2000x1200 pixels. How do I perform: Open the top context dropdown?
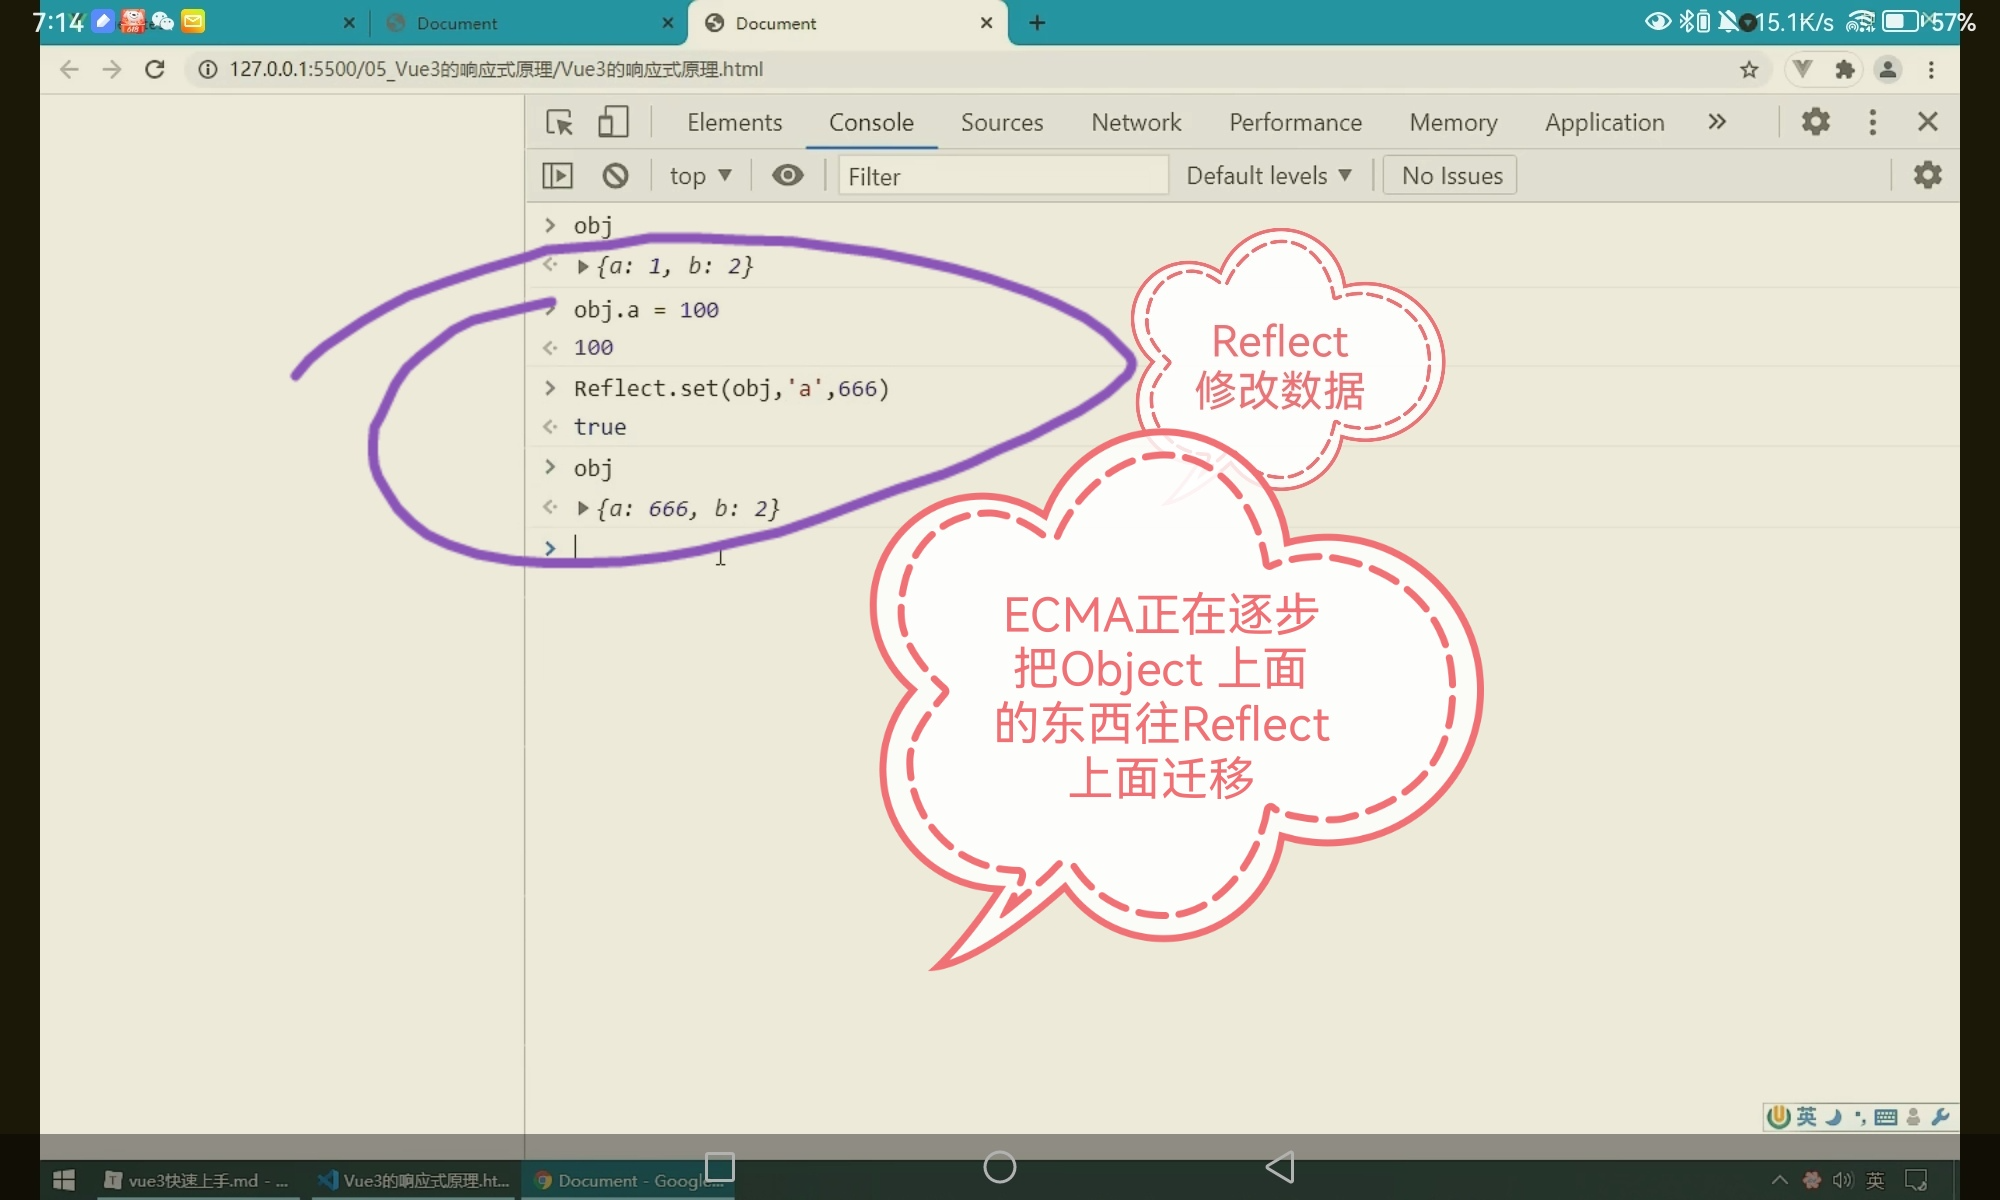pyautogui.click(x=700, y=176)
